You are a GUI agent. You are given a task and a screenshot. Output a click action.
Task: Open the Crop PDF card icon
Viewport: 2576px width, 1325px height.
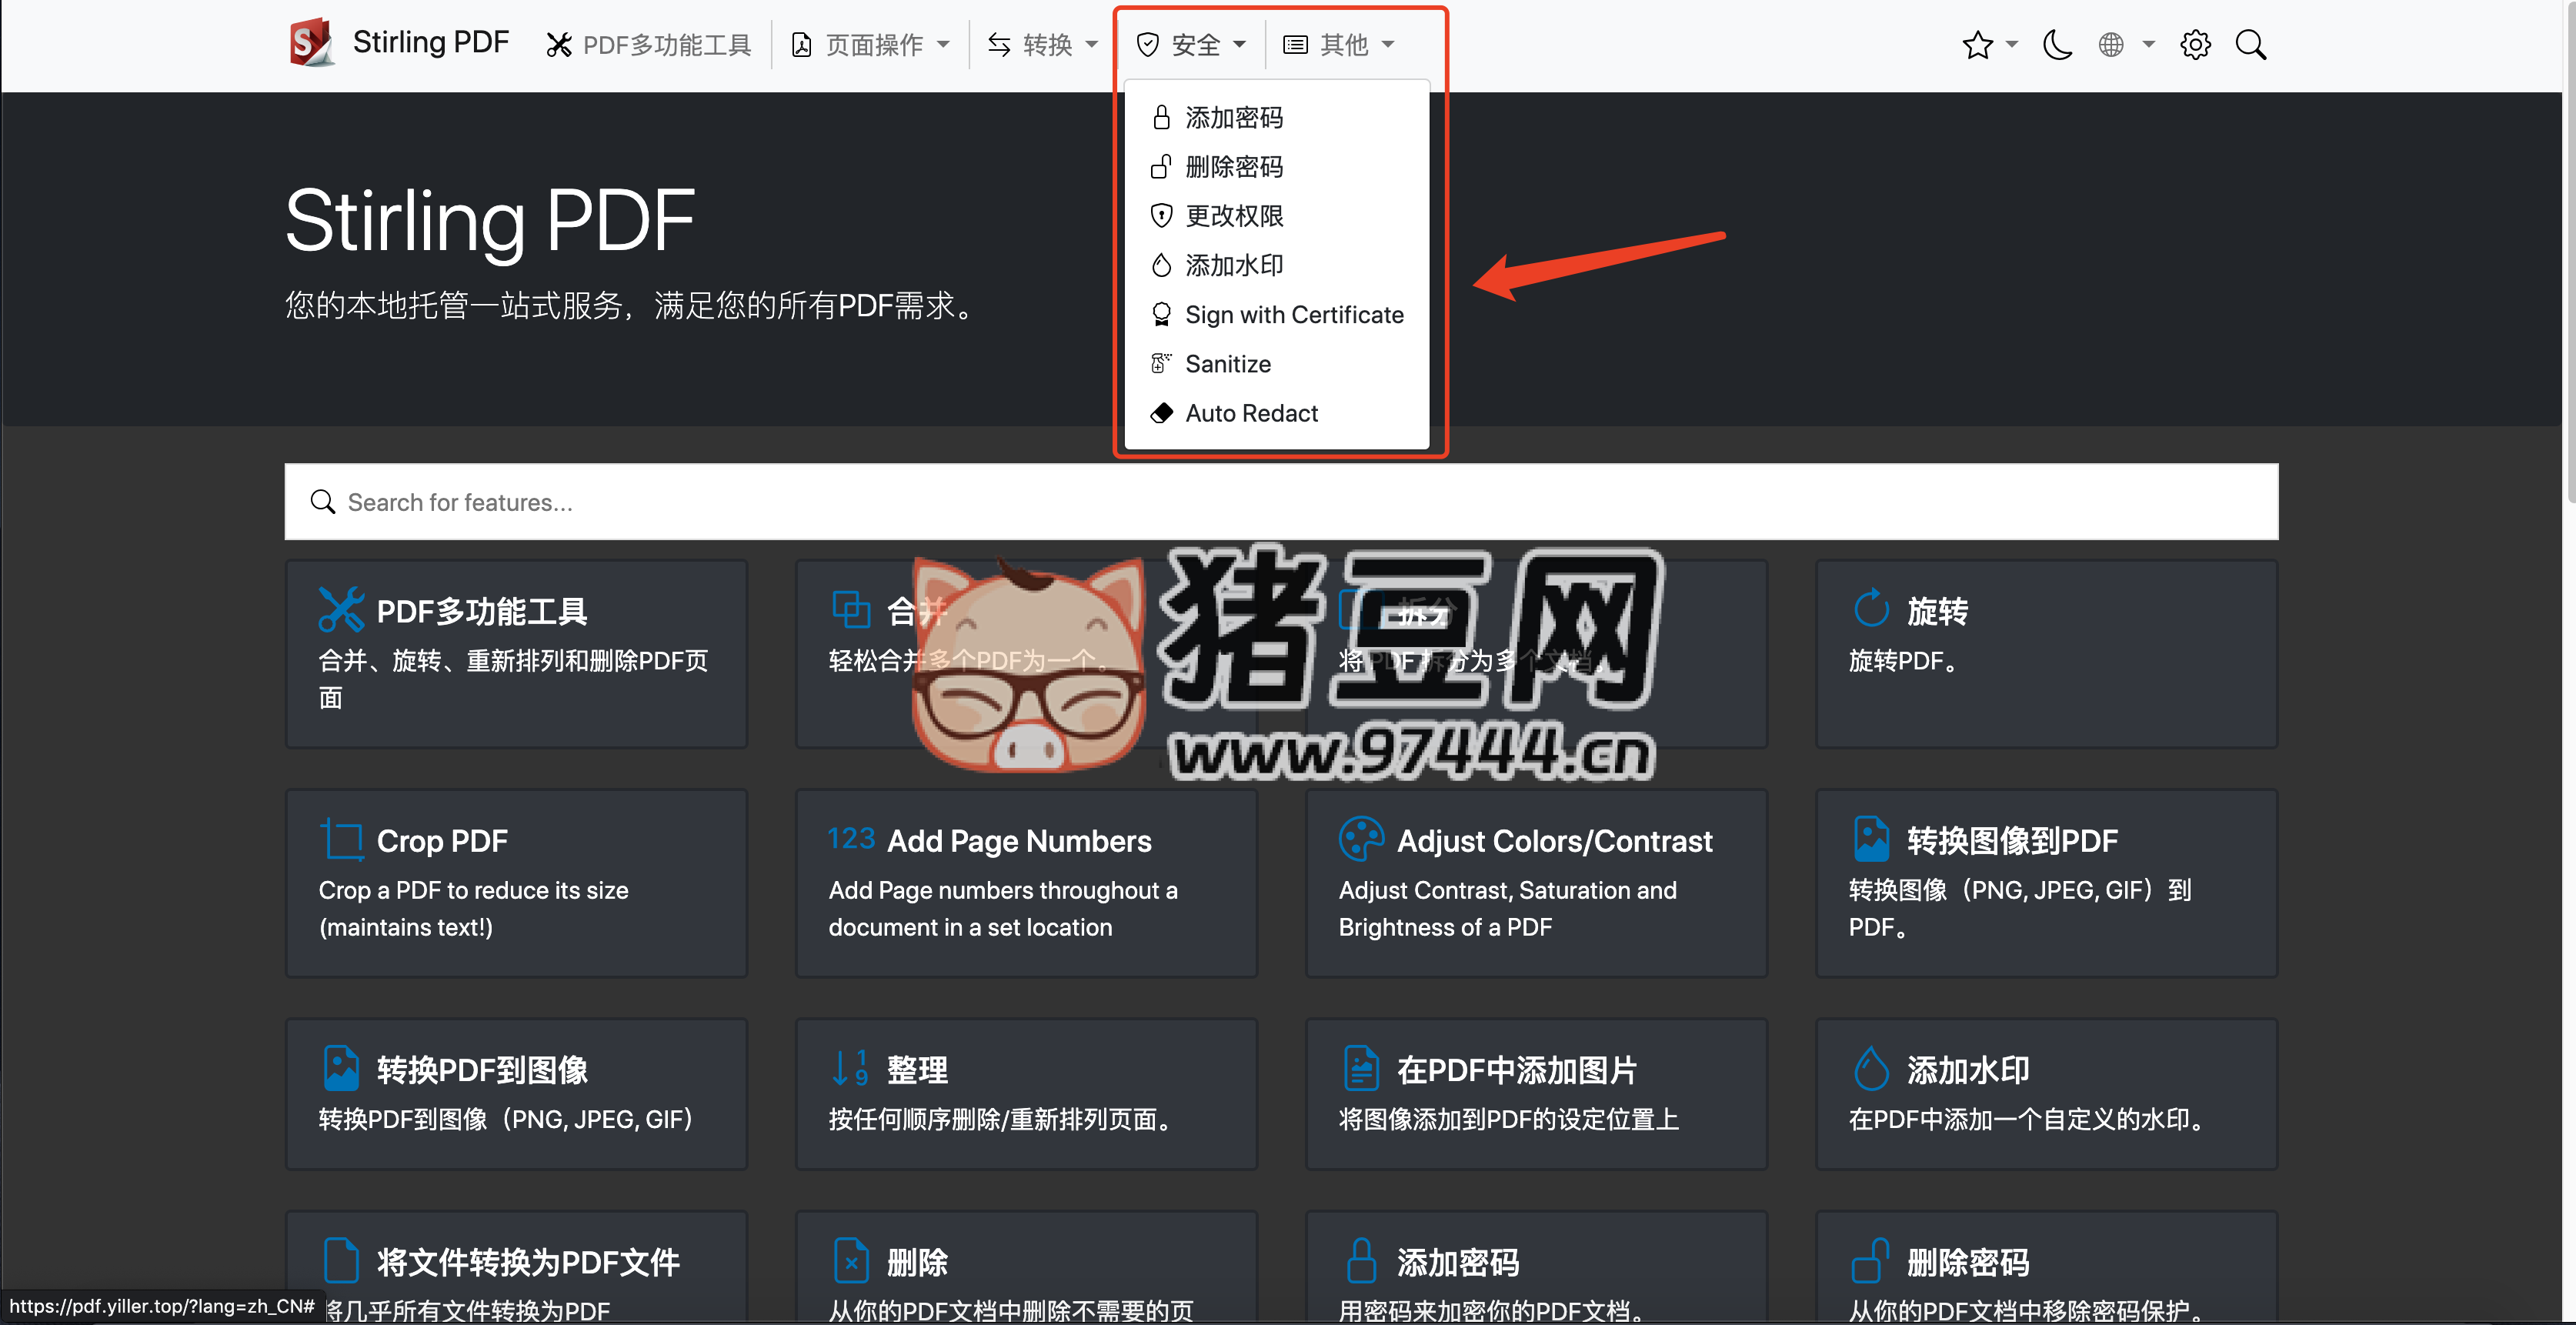[x=342, y=840]
